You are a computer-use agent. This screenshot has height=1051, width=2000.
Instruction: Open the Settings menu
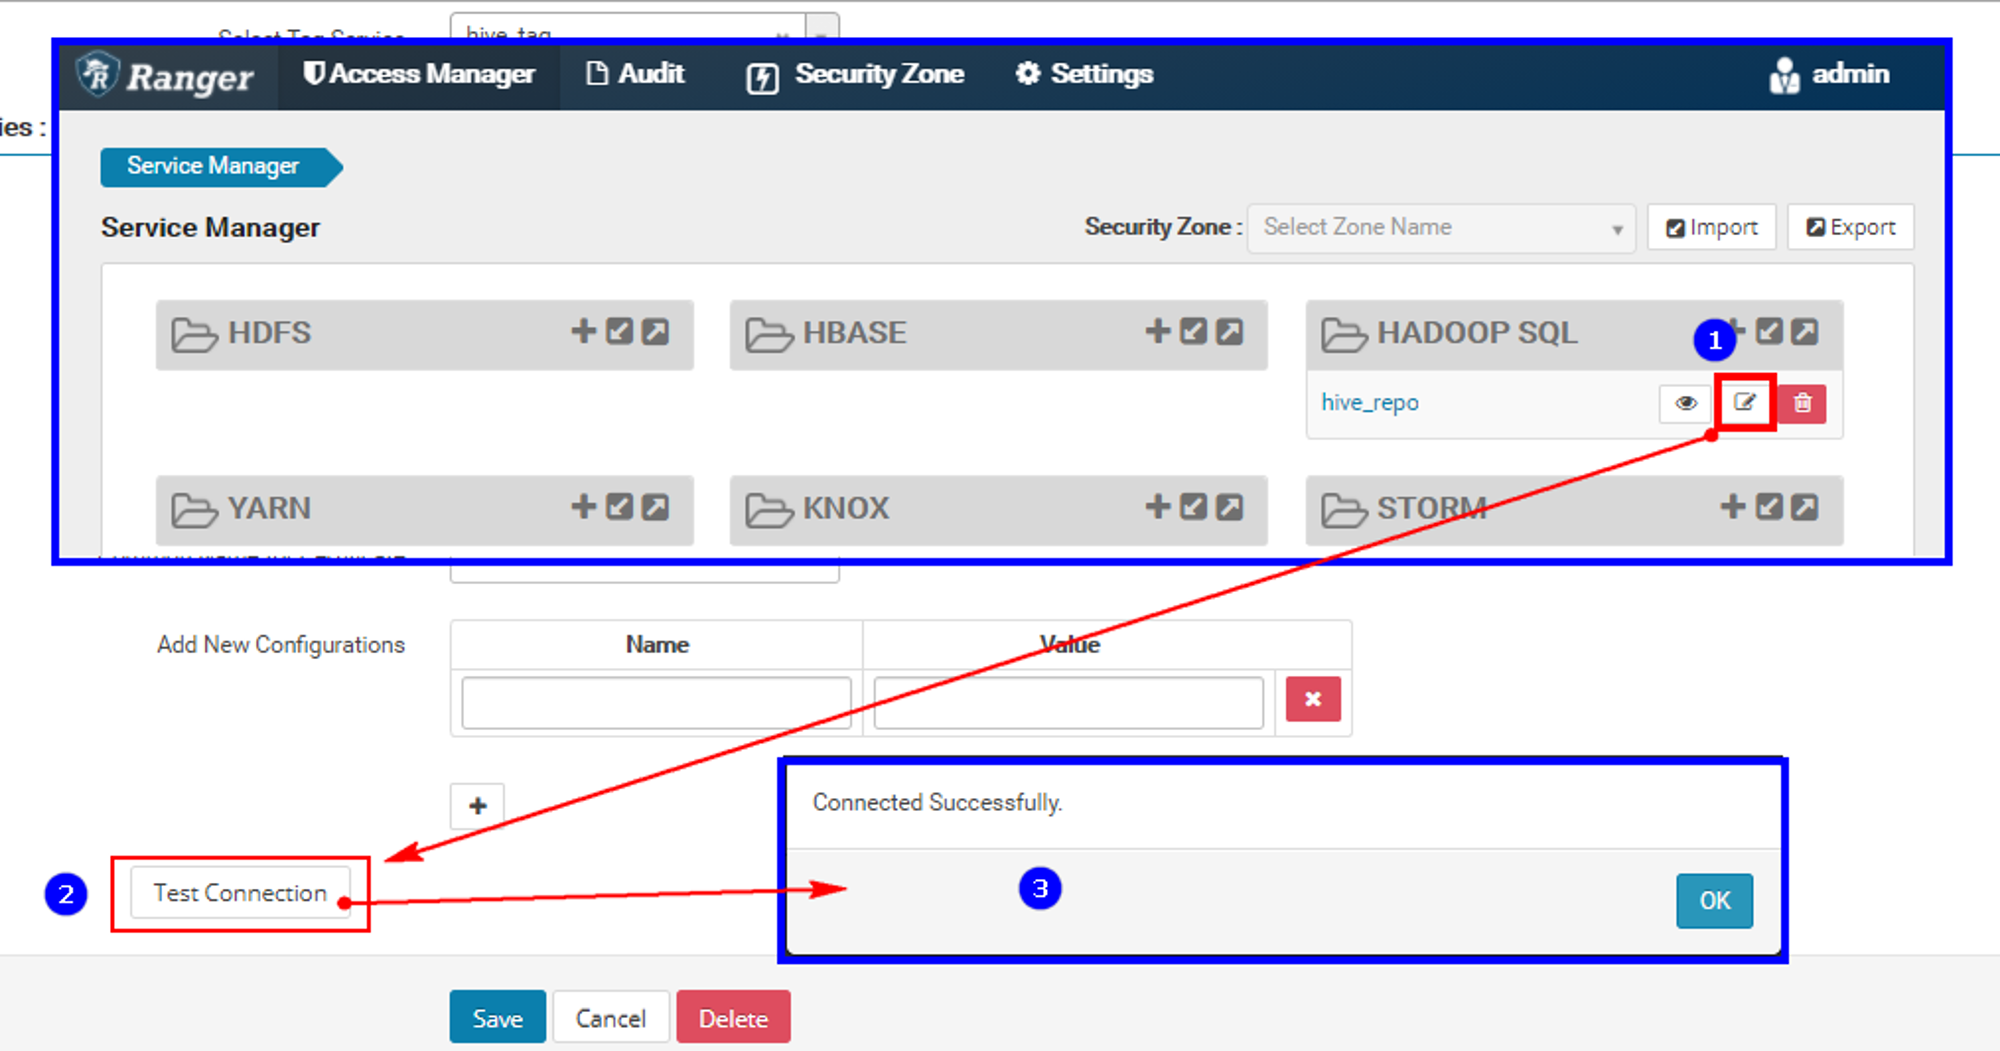click(x=1084, y=74)
